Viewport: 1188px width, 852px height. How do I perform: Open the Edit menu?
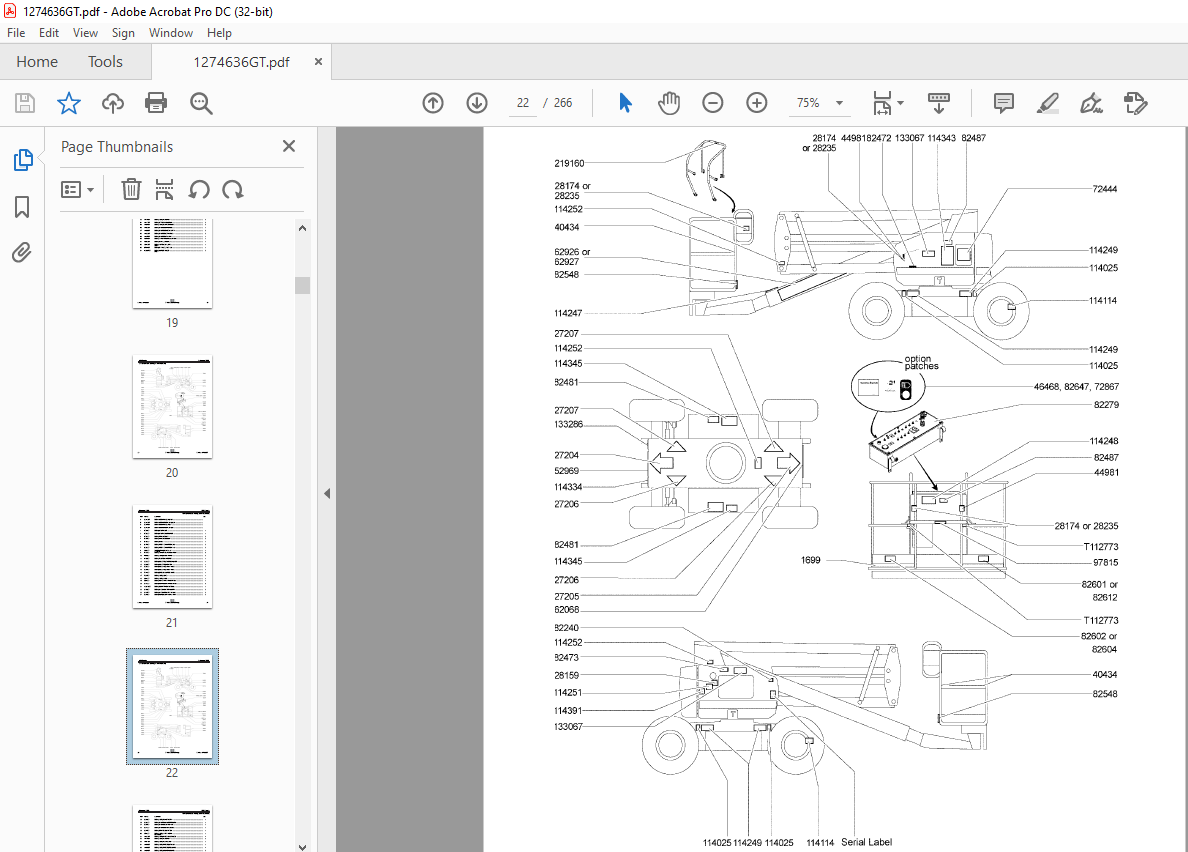tap(48, 33)
